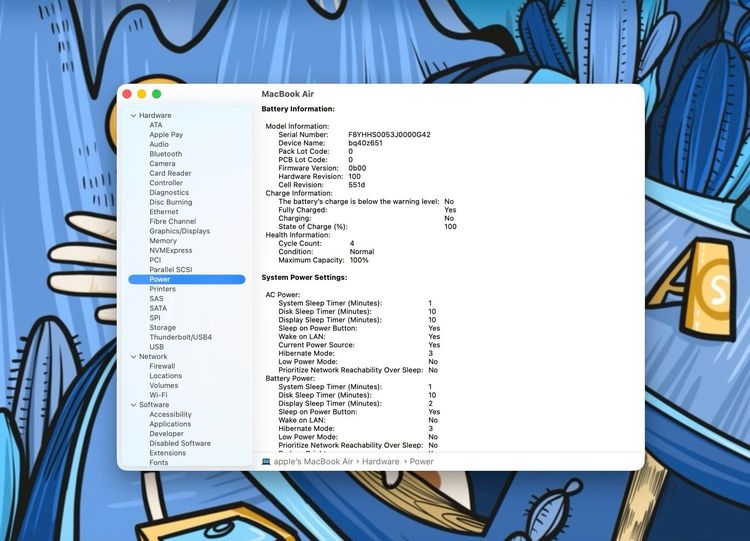Collapse the Hardware section
Viewport: 750px width, 541px height.
coord(133,116)
